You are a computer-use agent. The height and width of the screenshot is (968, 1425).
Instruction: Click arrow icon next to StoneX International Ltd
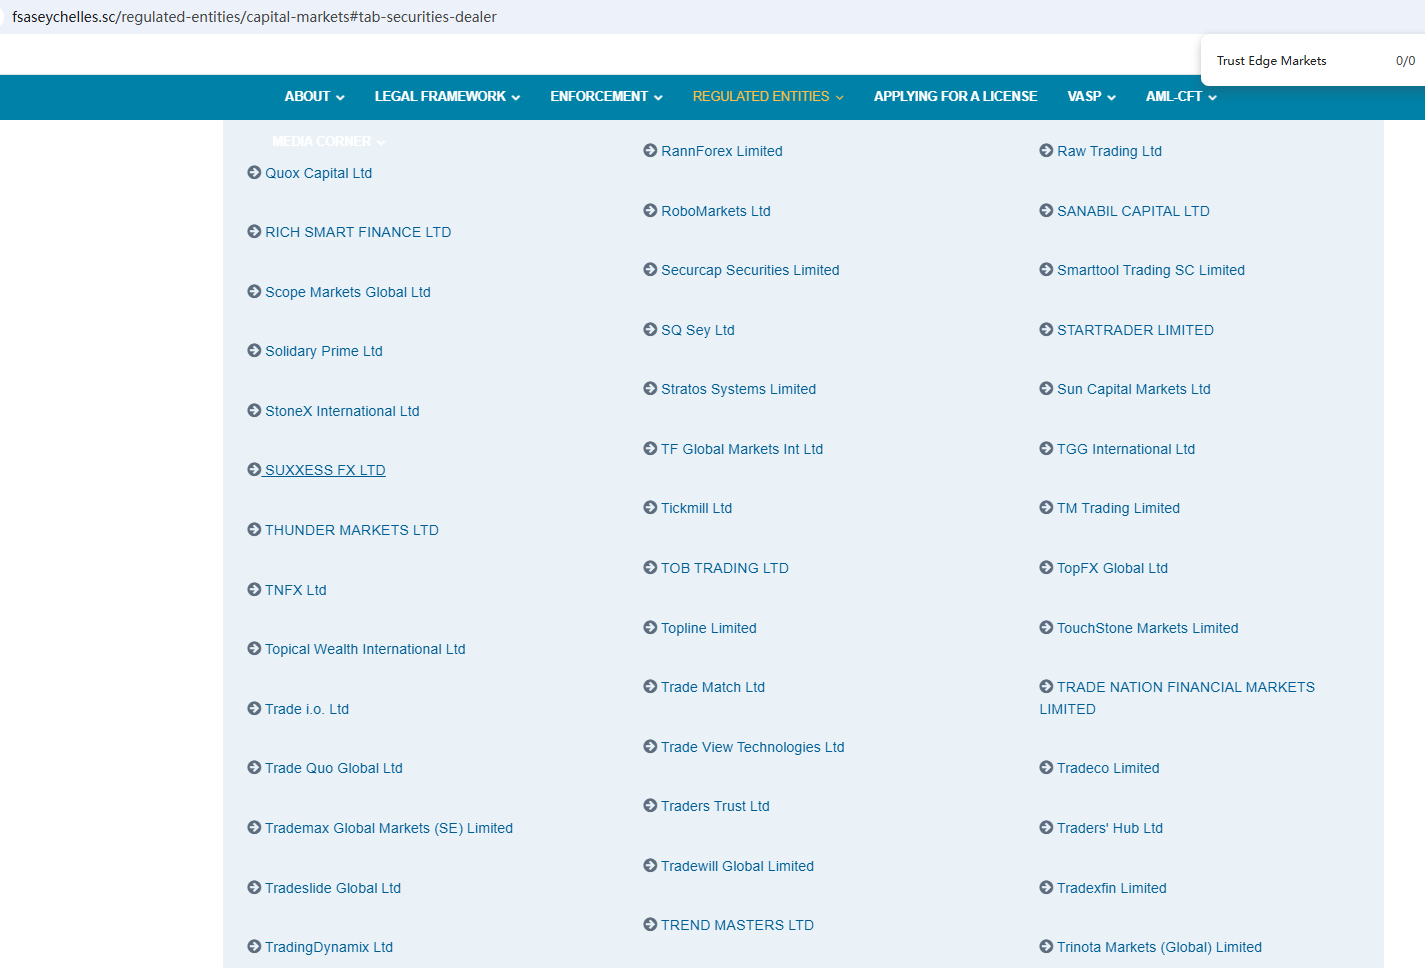(254, 411)
